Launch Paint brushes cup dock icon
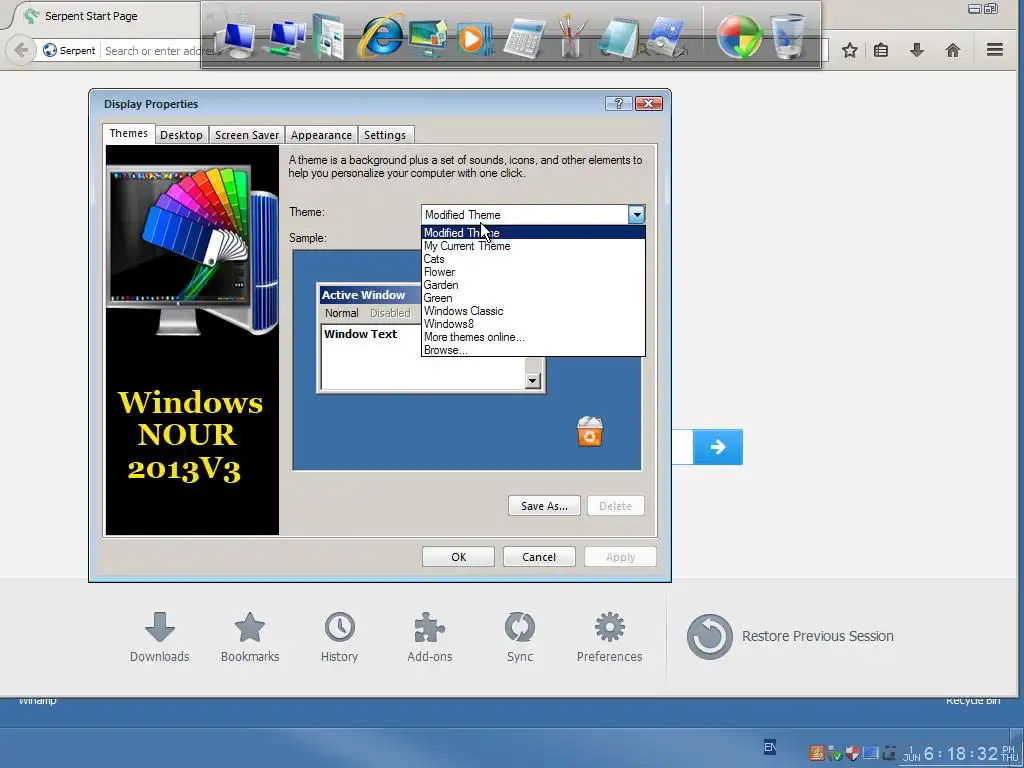The width and height of the screenshot is (1024, 768). click(571, 37)
